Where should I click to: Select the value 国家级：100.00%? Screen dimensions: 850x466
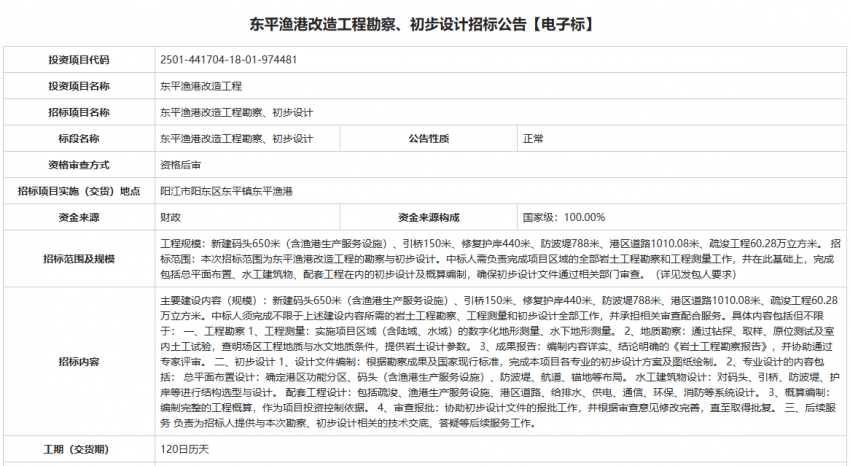point(564,217)
